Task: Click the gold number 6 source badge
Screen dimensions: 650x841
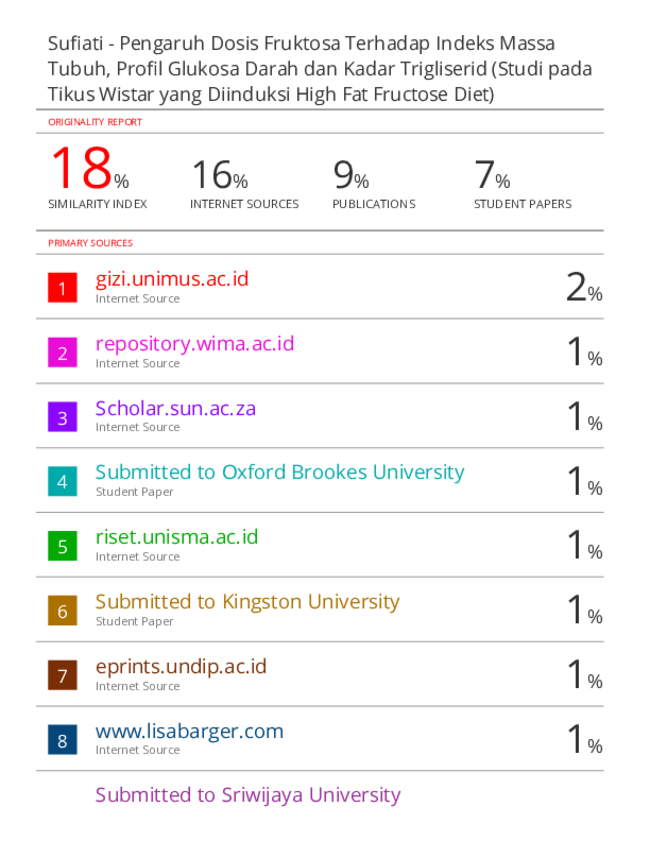Action: 62,610
